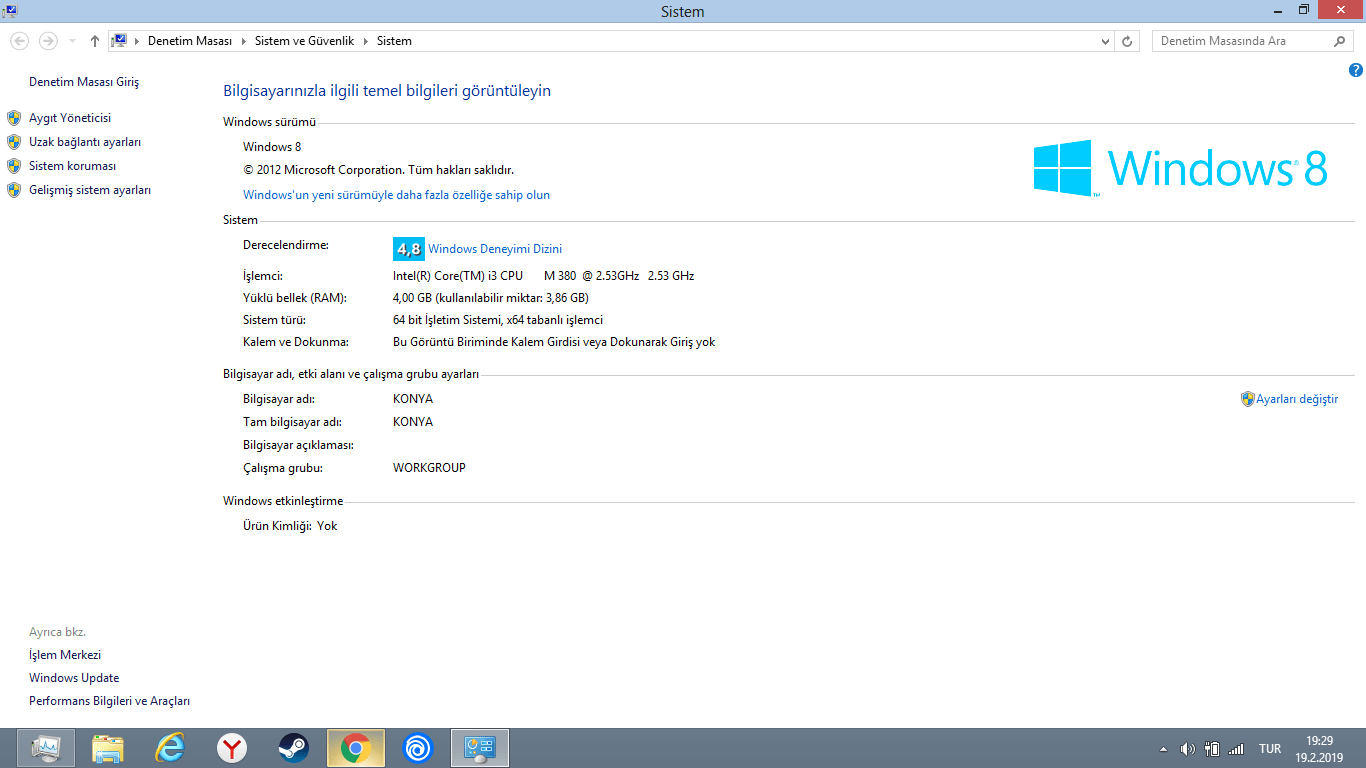Open the network signal icon in the tray
The image size is (1366, 768).
[x=1236, y=749]
